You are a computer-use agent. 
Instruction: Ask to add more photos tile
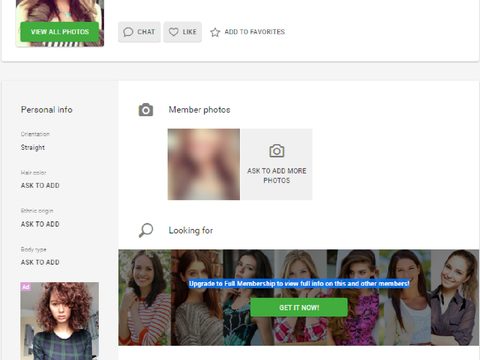coord(277,164)
